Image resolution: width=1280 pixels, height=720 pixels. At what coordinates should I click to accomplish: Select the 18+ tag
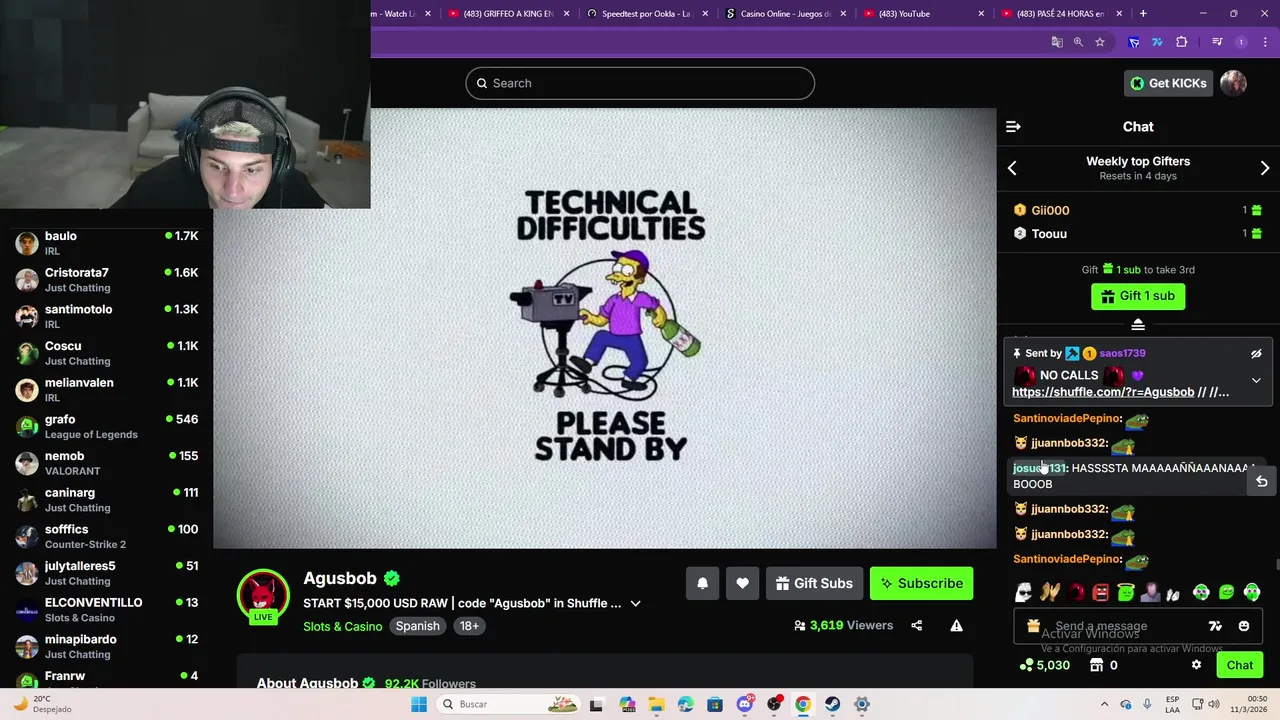tap(469, 626)
